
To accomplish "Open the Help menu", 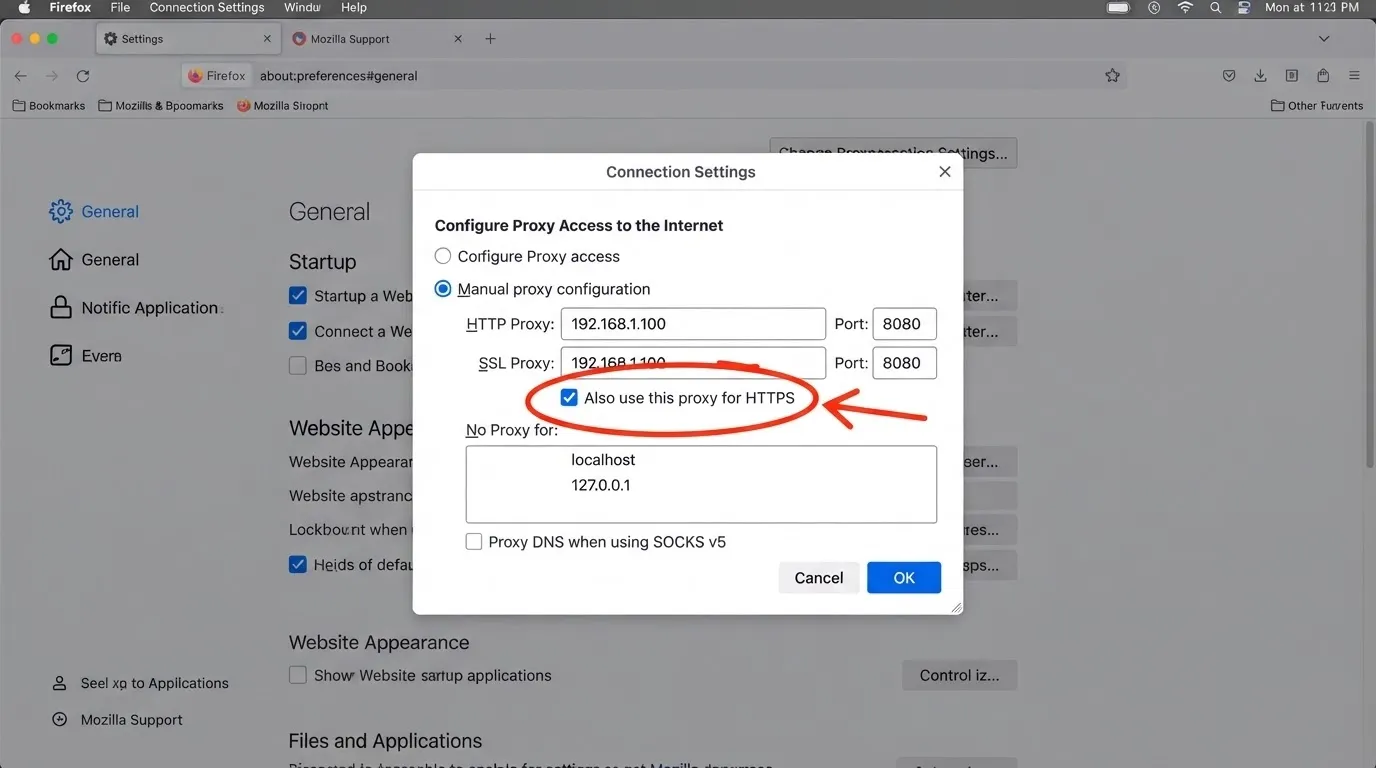I will point(354,8).
